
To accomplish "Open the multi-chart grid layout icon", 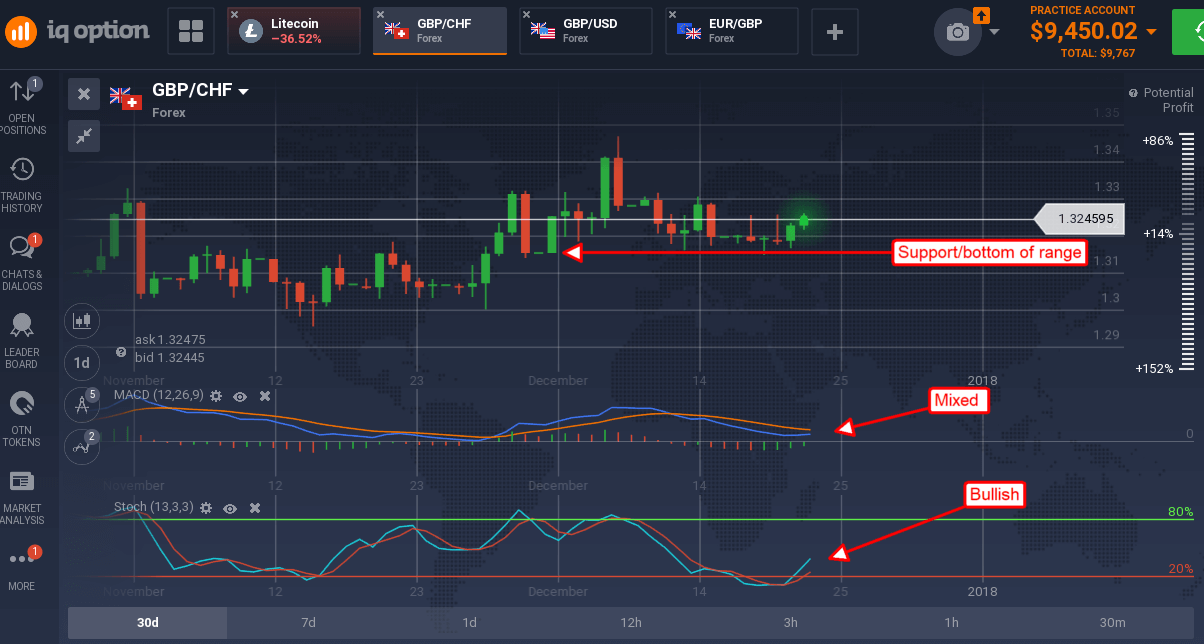I will 190,31.
